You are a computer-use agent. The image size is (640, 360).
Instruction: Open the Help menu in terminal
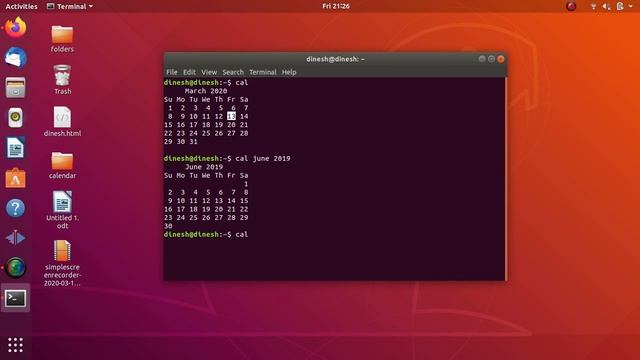pyautogui.click(x=289, y=72)
